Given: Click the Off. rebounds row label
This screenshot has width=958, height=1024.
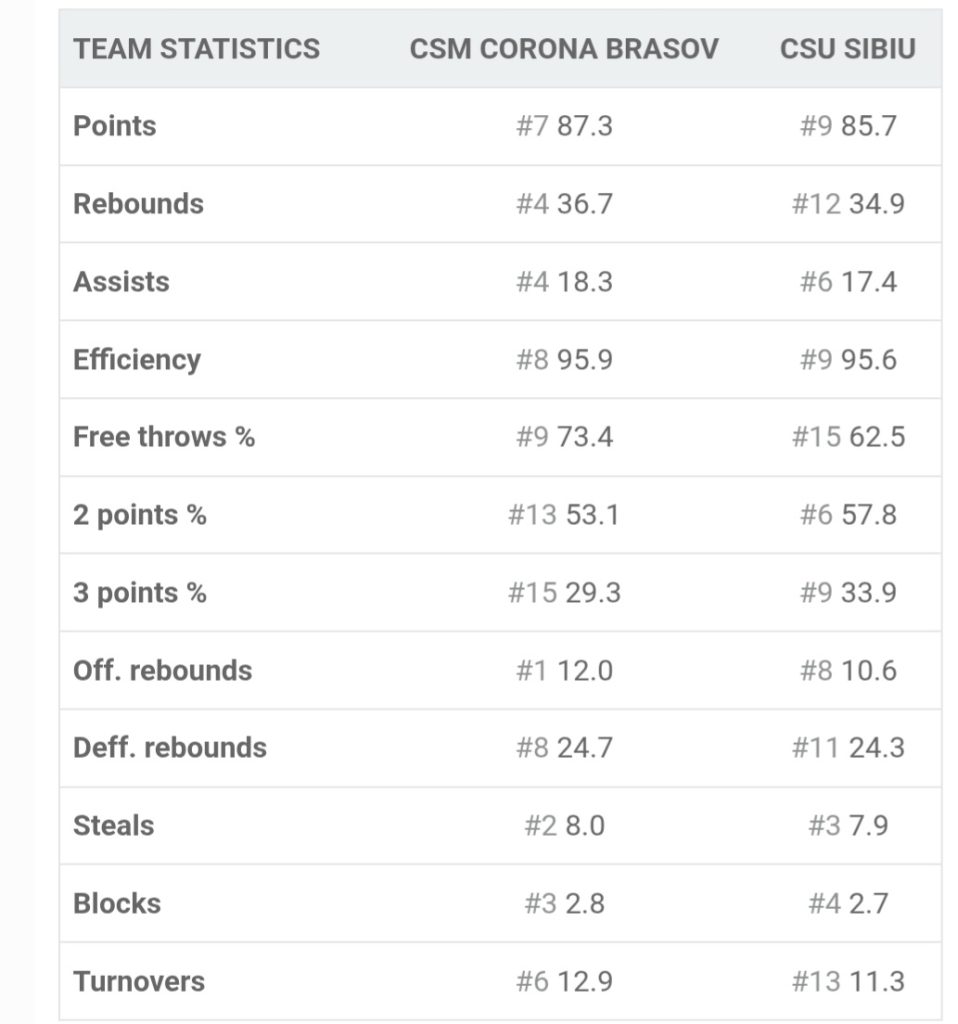Looking at the screenshot, I should [x=163, y=670].
